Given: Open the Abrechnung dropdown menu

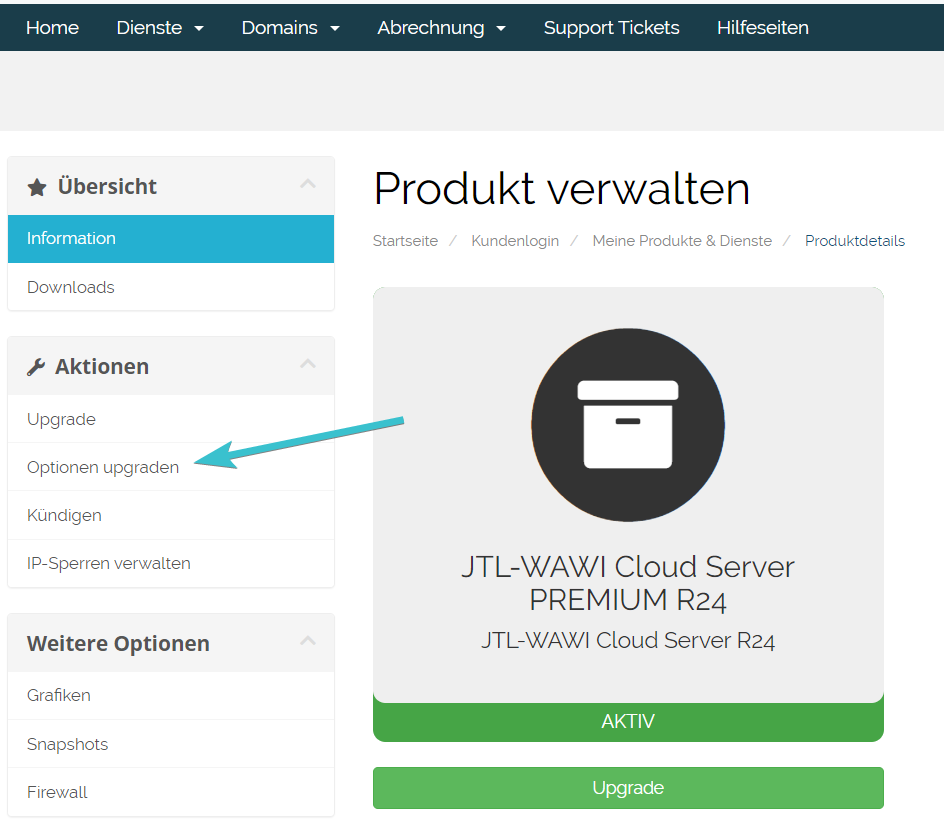Looking at the screenshot, I should click(441, 28).
